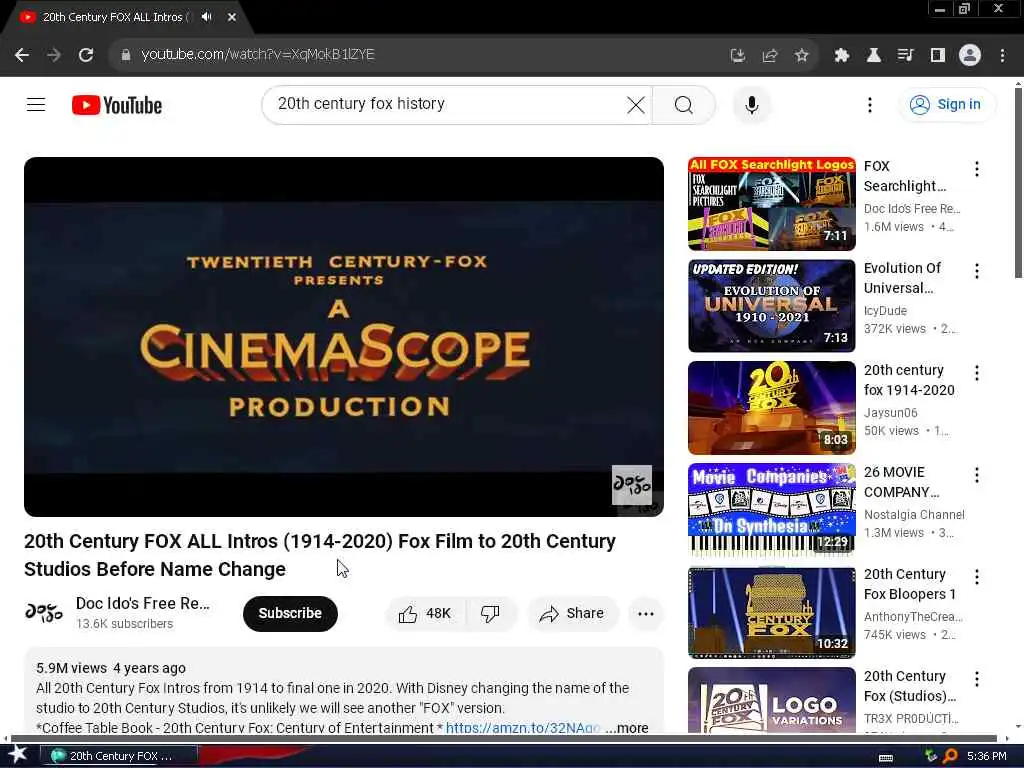
Task: Open the Evolution Of Universal video thumbnail
Action: click(x=771, y=306)
